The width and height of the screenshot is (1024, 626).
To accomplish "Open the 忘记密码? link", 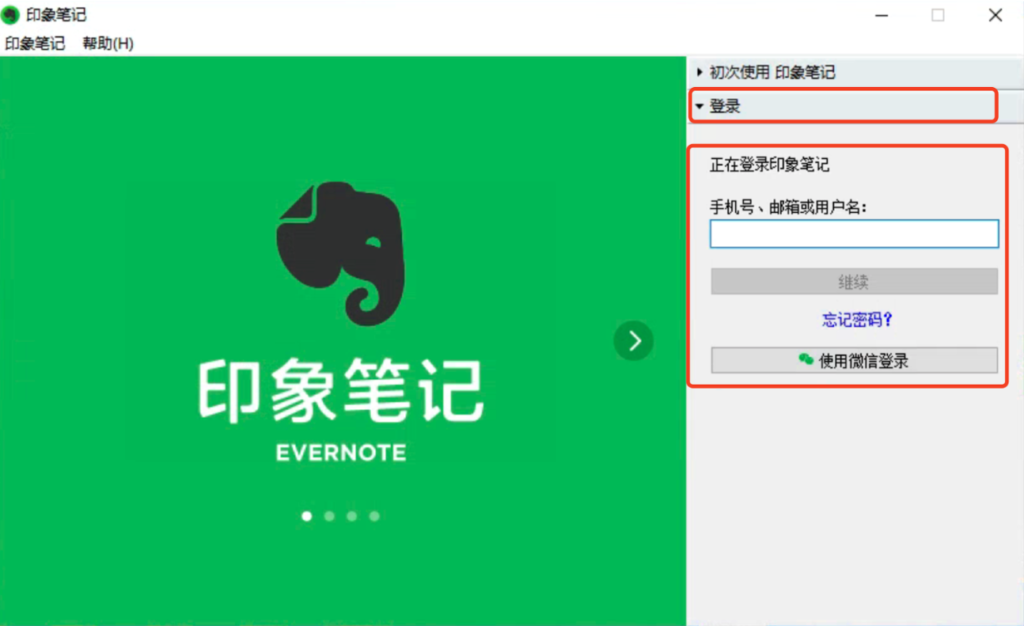I will pos(857,319).
